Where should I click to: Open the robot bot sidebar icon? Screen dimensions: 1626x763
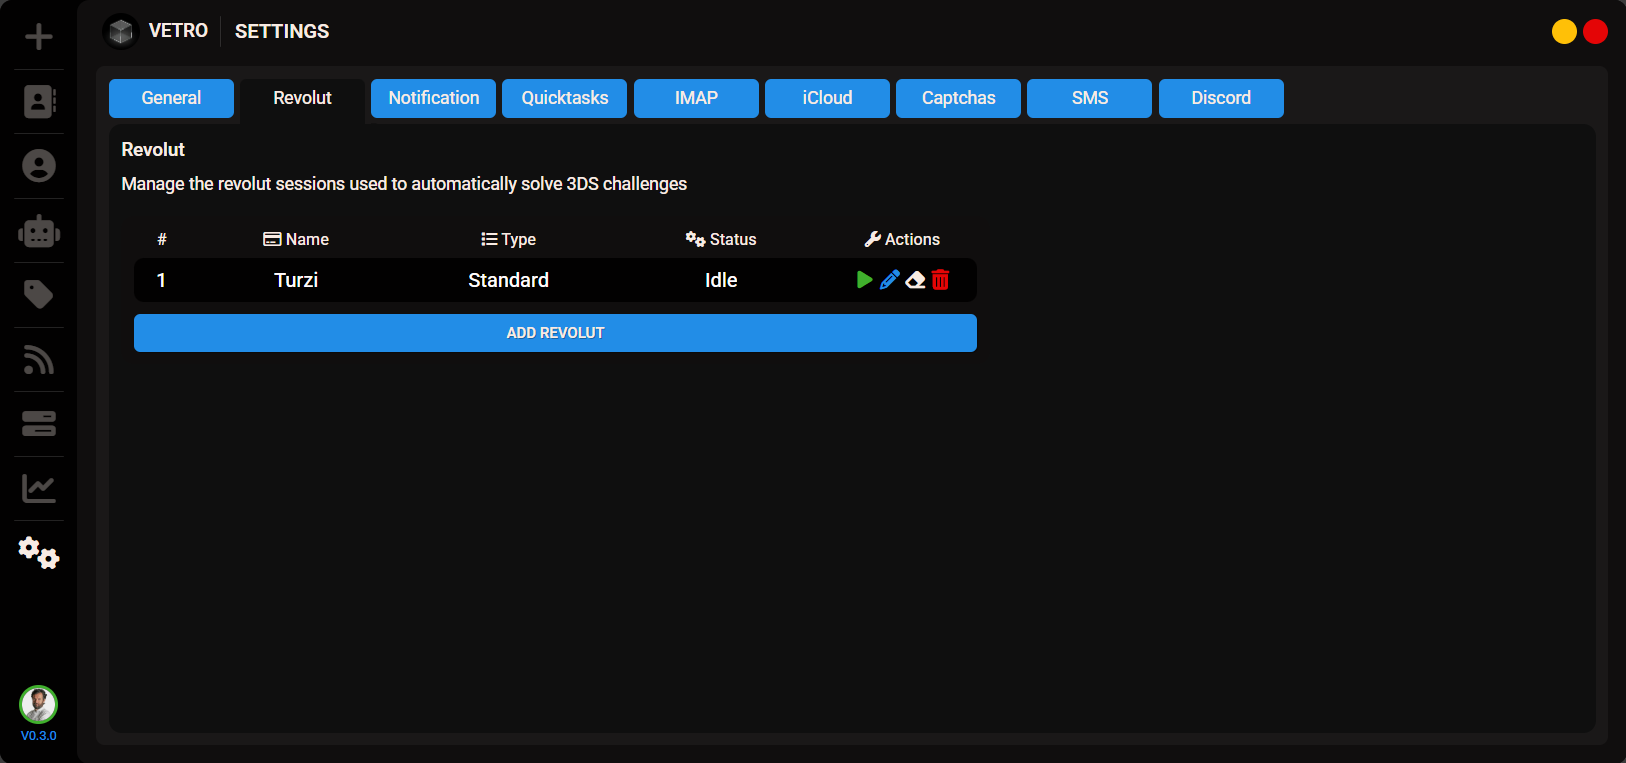pos(39,231)
